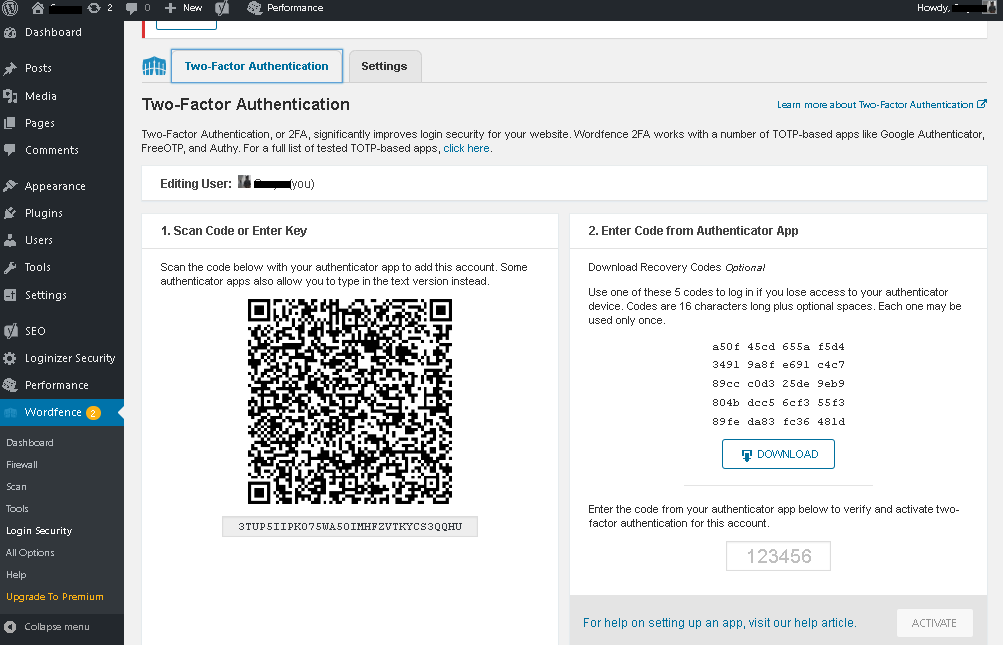Click the Wordfence notification badge 2
This screenshot has height=645, width=1003.
tap(93, 413)
